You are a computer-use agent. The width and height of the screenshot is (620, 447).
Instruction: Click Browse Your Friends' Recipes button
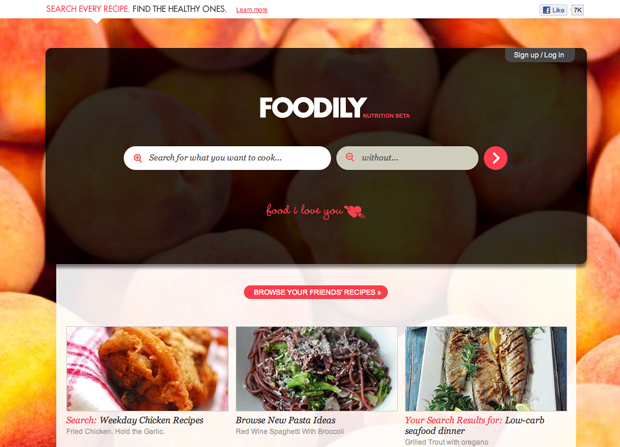316,292
